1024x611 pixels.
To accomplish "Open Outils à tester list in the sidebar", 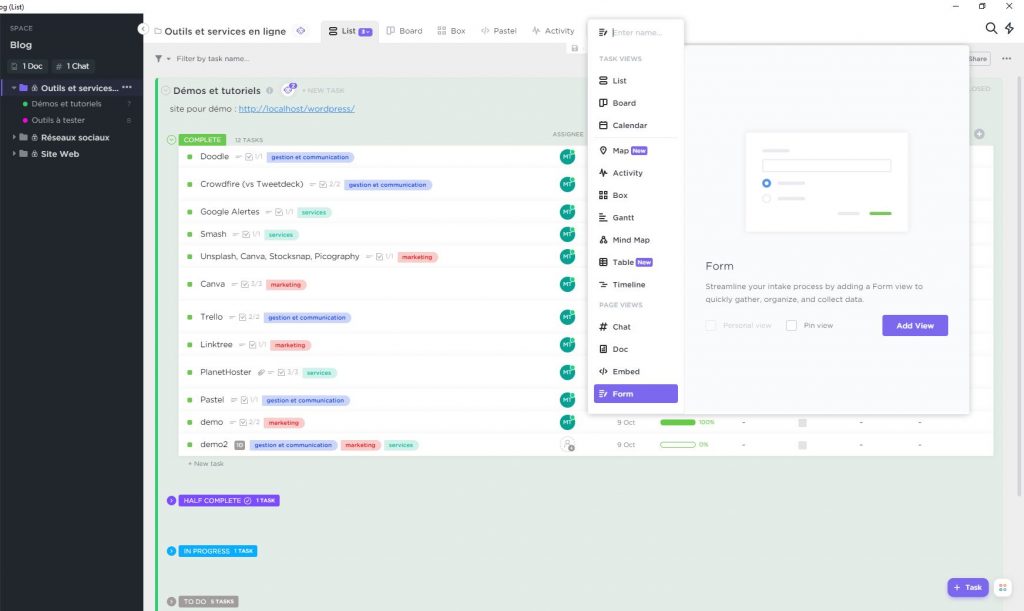I will pos(58,120).
